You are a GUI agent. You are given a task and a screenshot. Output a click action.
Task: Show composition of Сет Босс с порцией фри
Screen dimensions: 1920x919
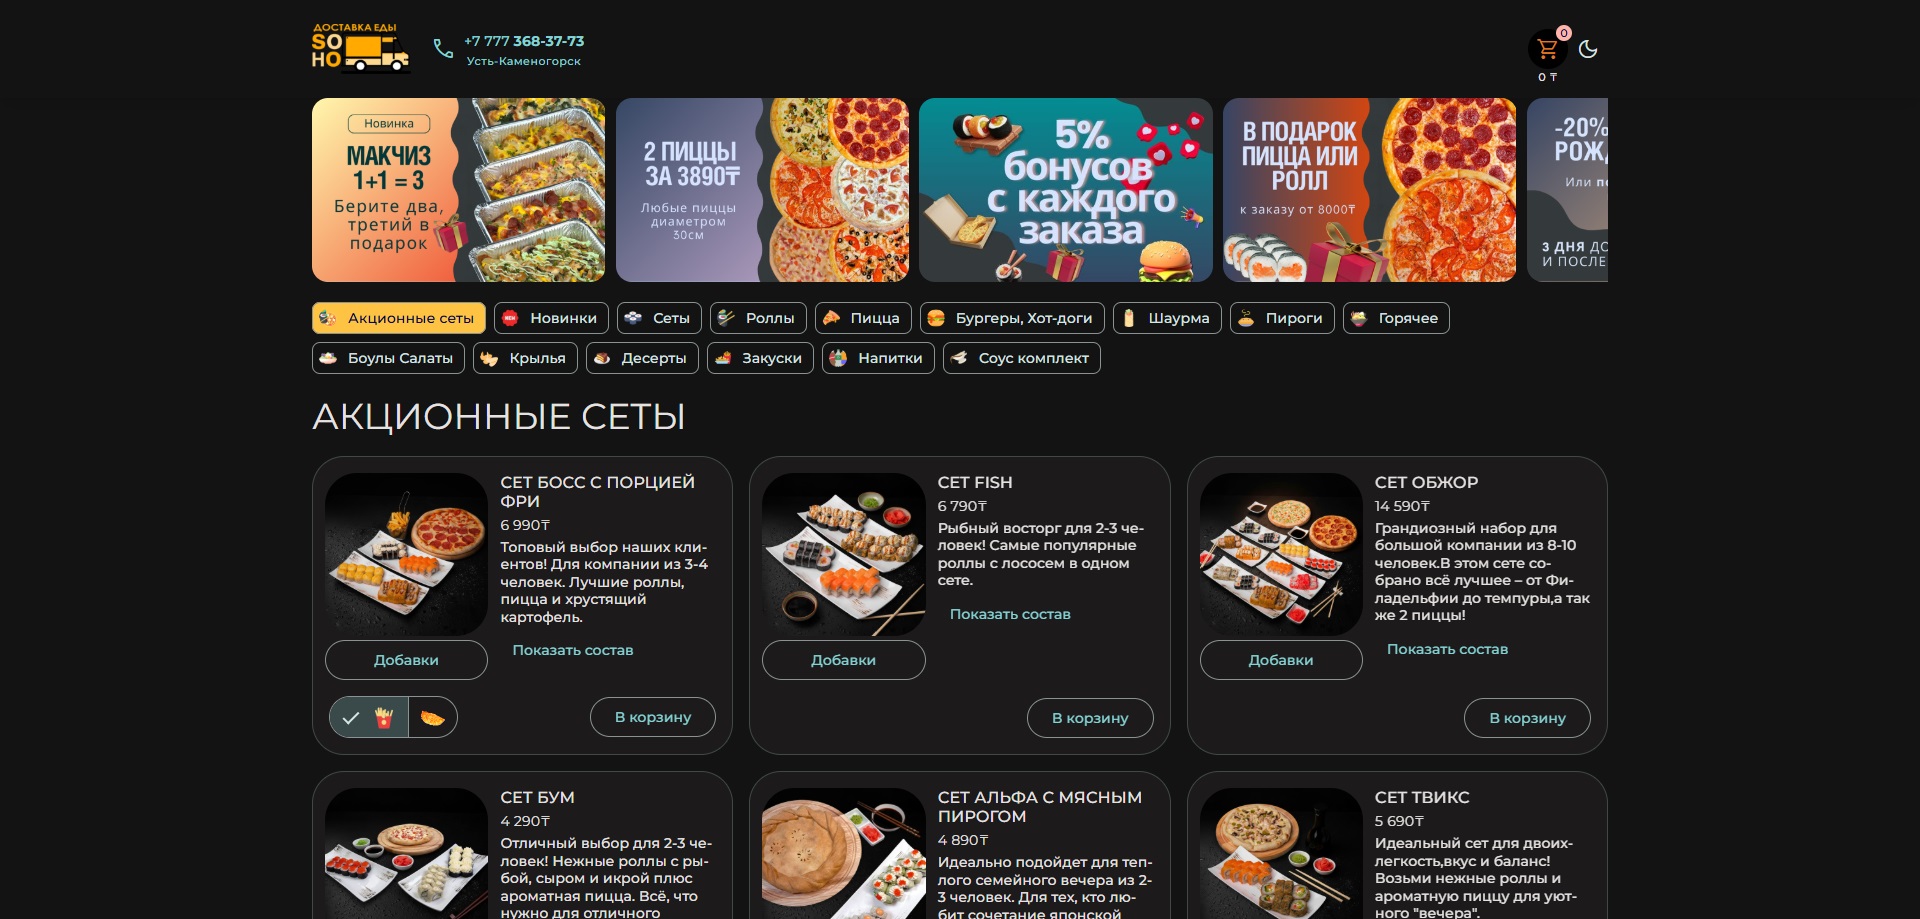point(573,650)
